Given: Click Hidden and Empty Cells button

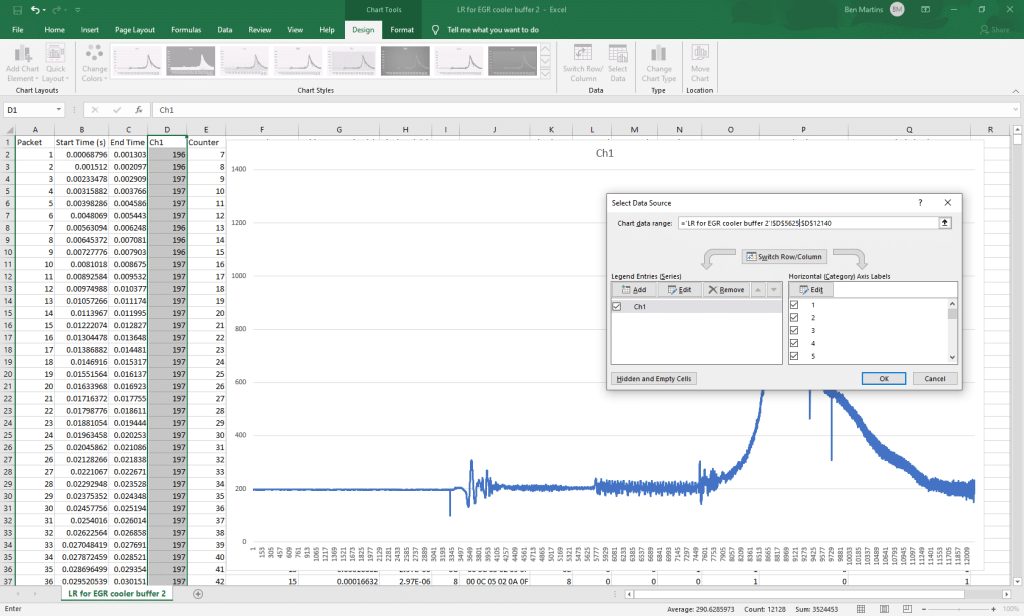Looking at the screenshot, I should pos(654,379).
